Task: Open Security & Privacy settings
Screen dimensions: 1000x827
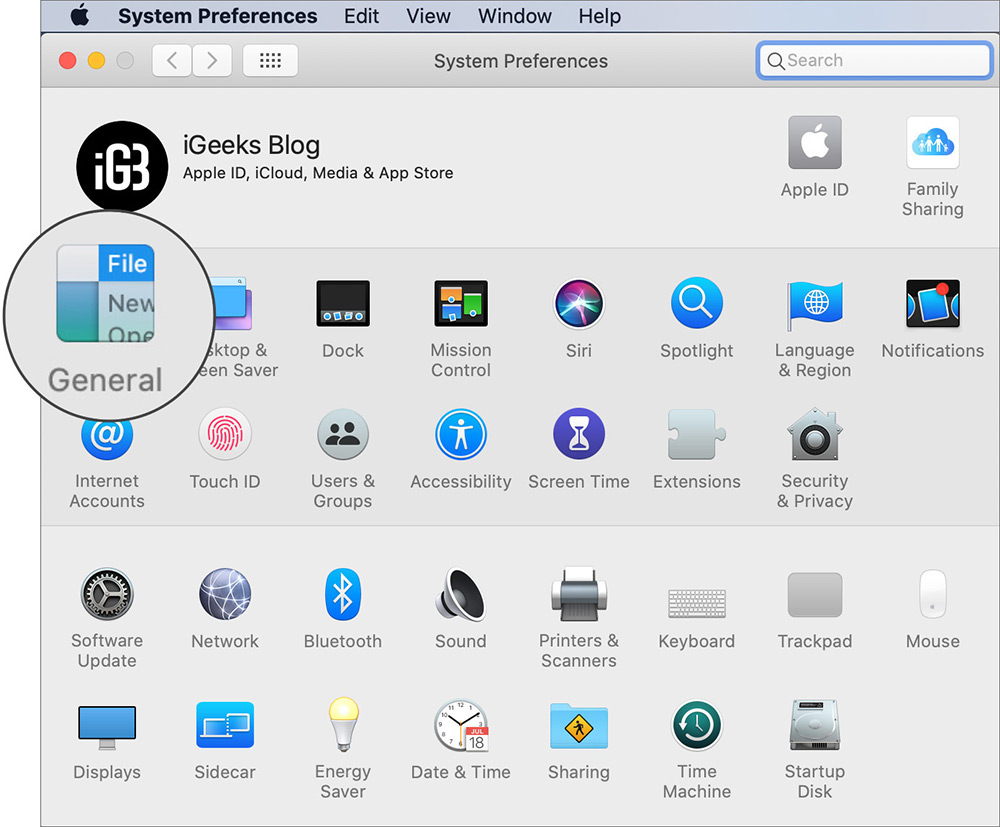Action: [815, 434]
